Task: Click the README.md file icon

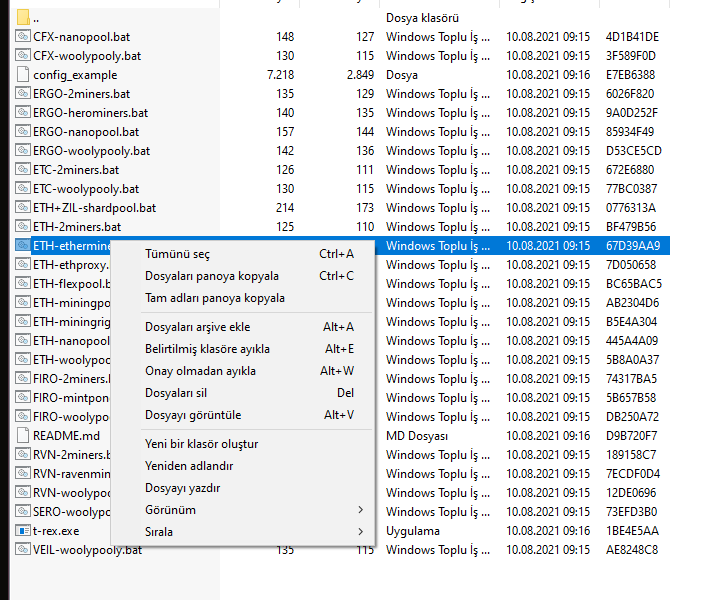Action: coord(23,435)
